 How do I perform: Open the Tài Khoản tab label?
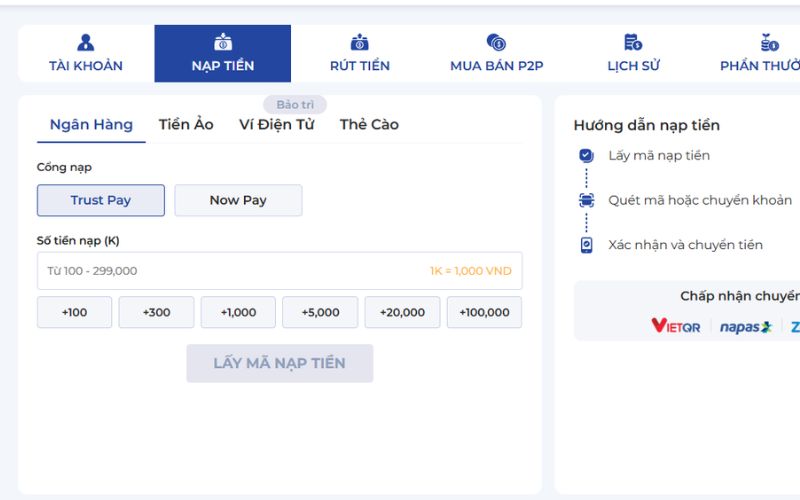pyautogui.click(x=86, y=66)
